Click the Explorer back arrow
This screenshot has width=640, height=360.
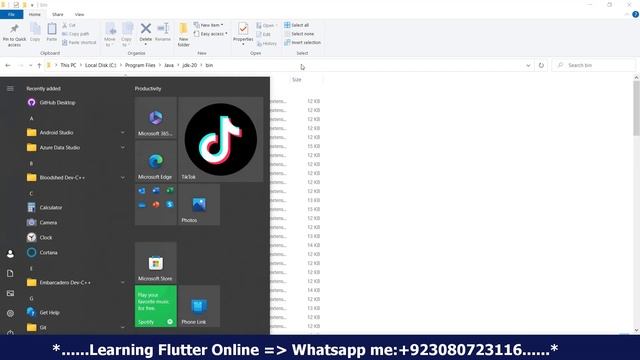8,65
